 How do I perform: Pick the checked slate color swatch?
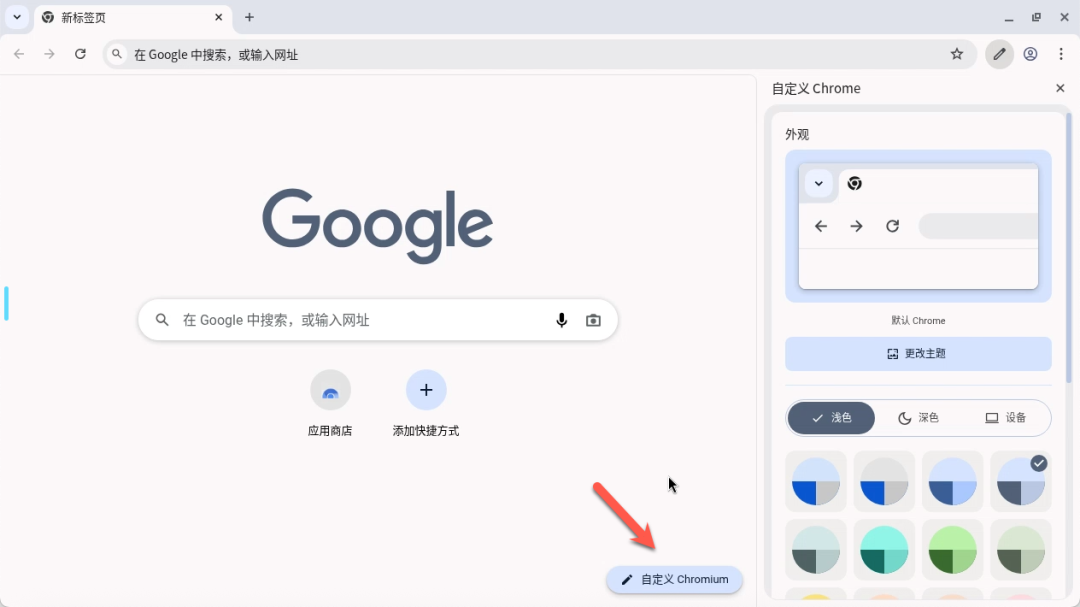click(1021, 482)
